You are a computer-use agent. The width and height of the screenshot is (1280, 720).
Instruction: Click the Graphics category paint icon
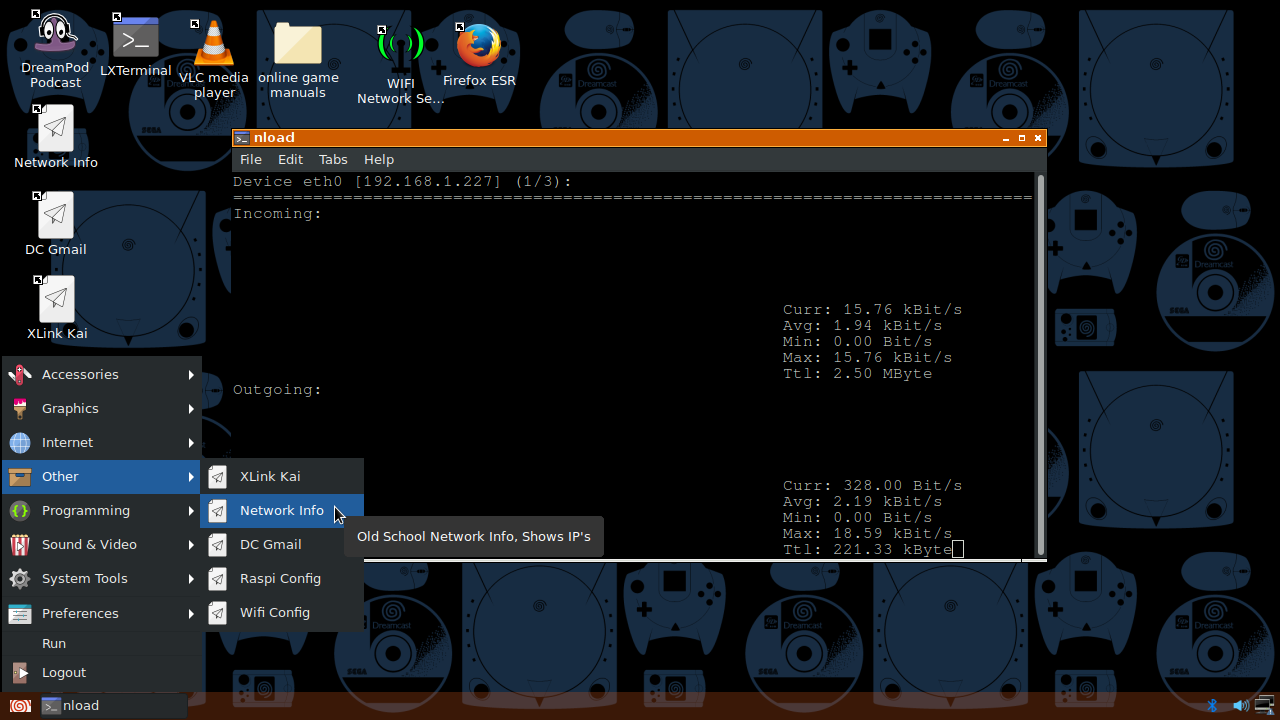coord(20,408)
